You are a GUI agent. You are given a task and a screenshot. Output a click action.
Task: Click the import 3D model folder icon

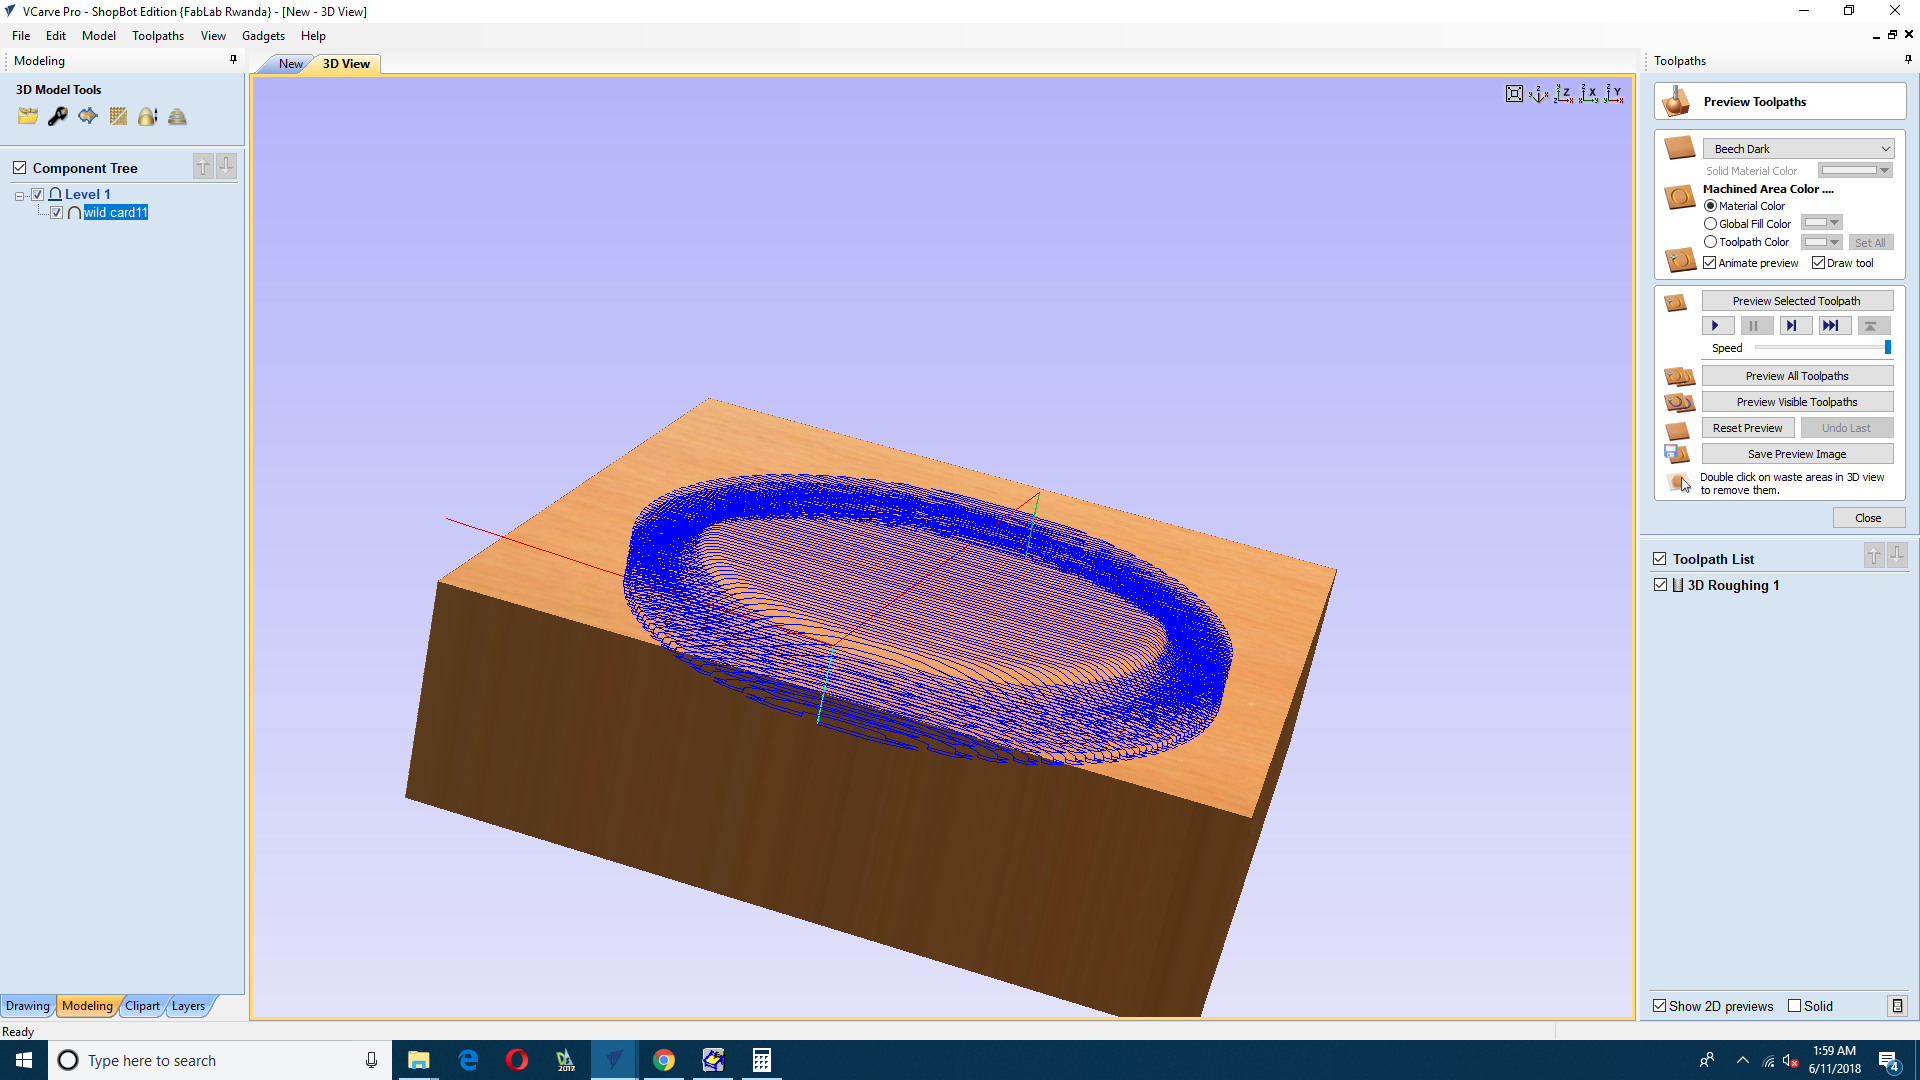pos(27,116)
